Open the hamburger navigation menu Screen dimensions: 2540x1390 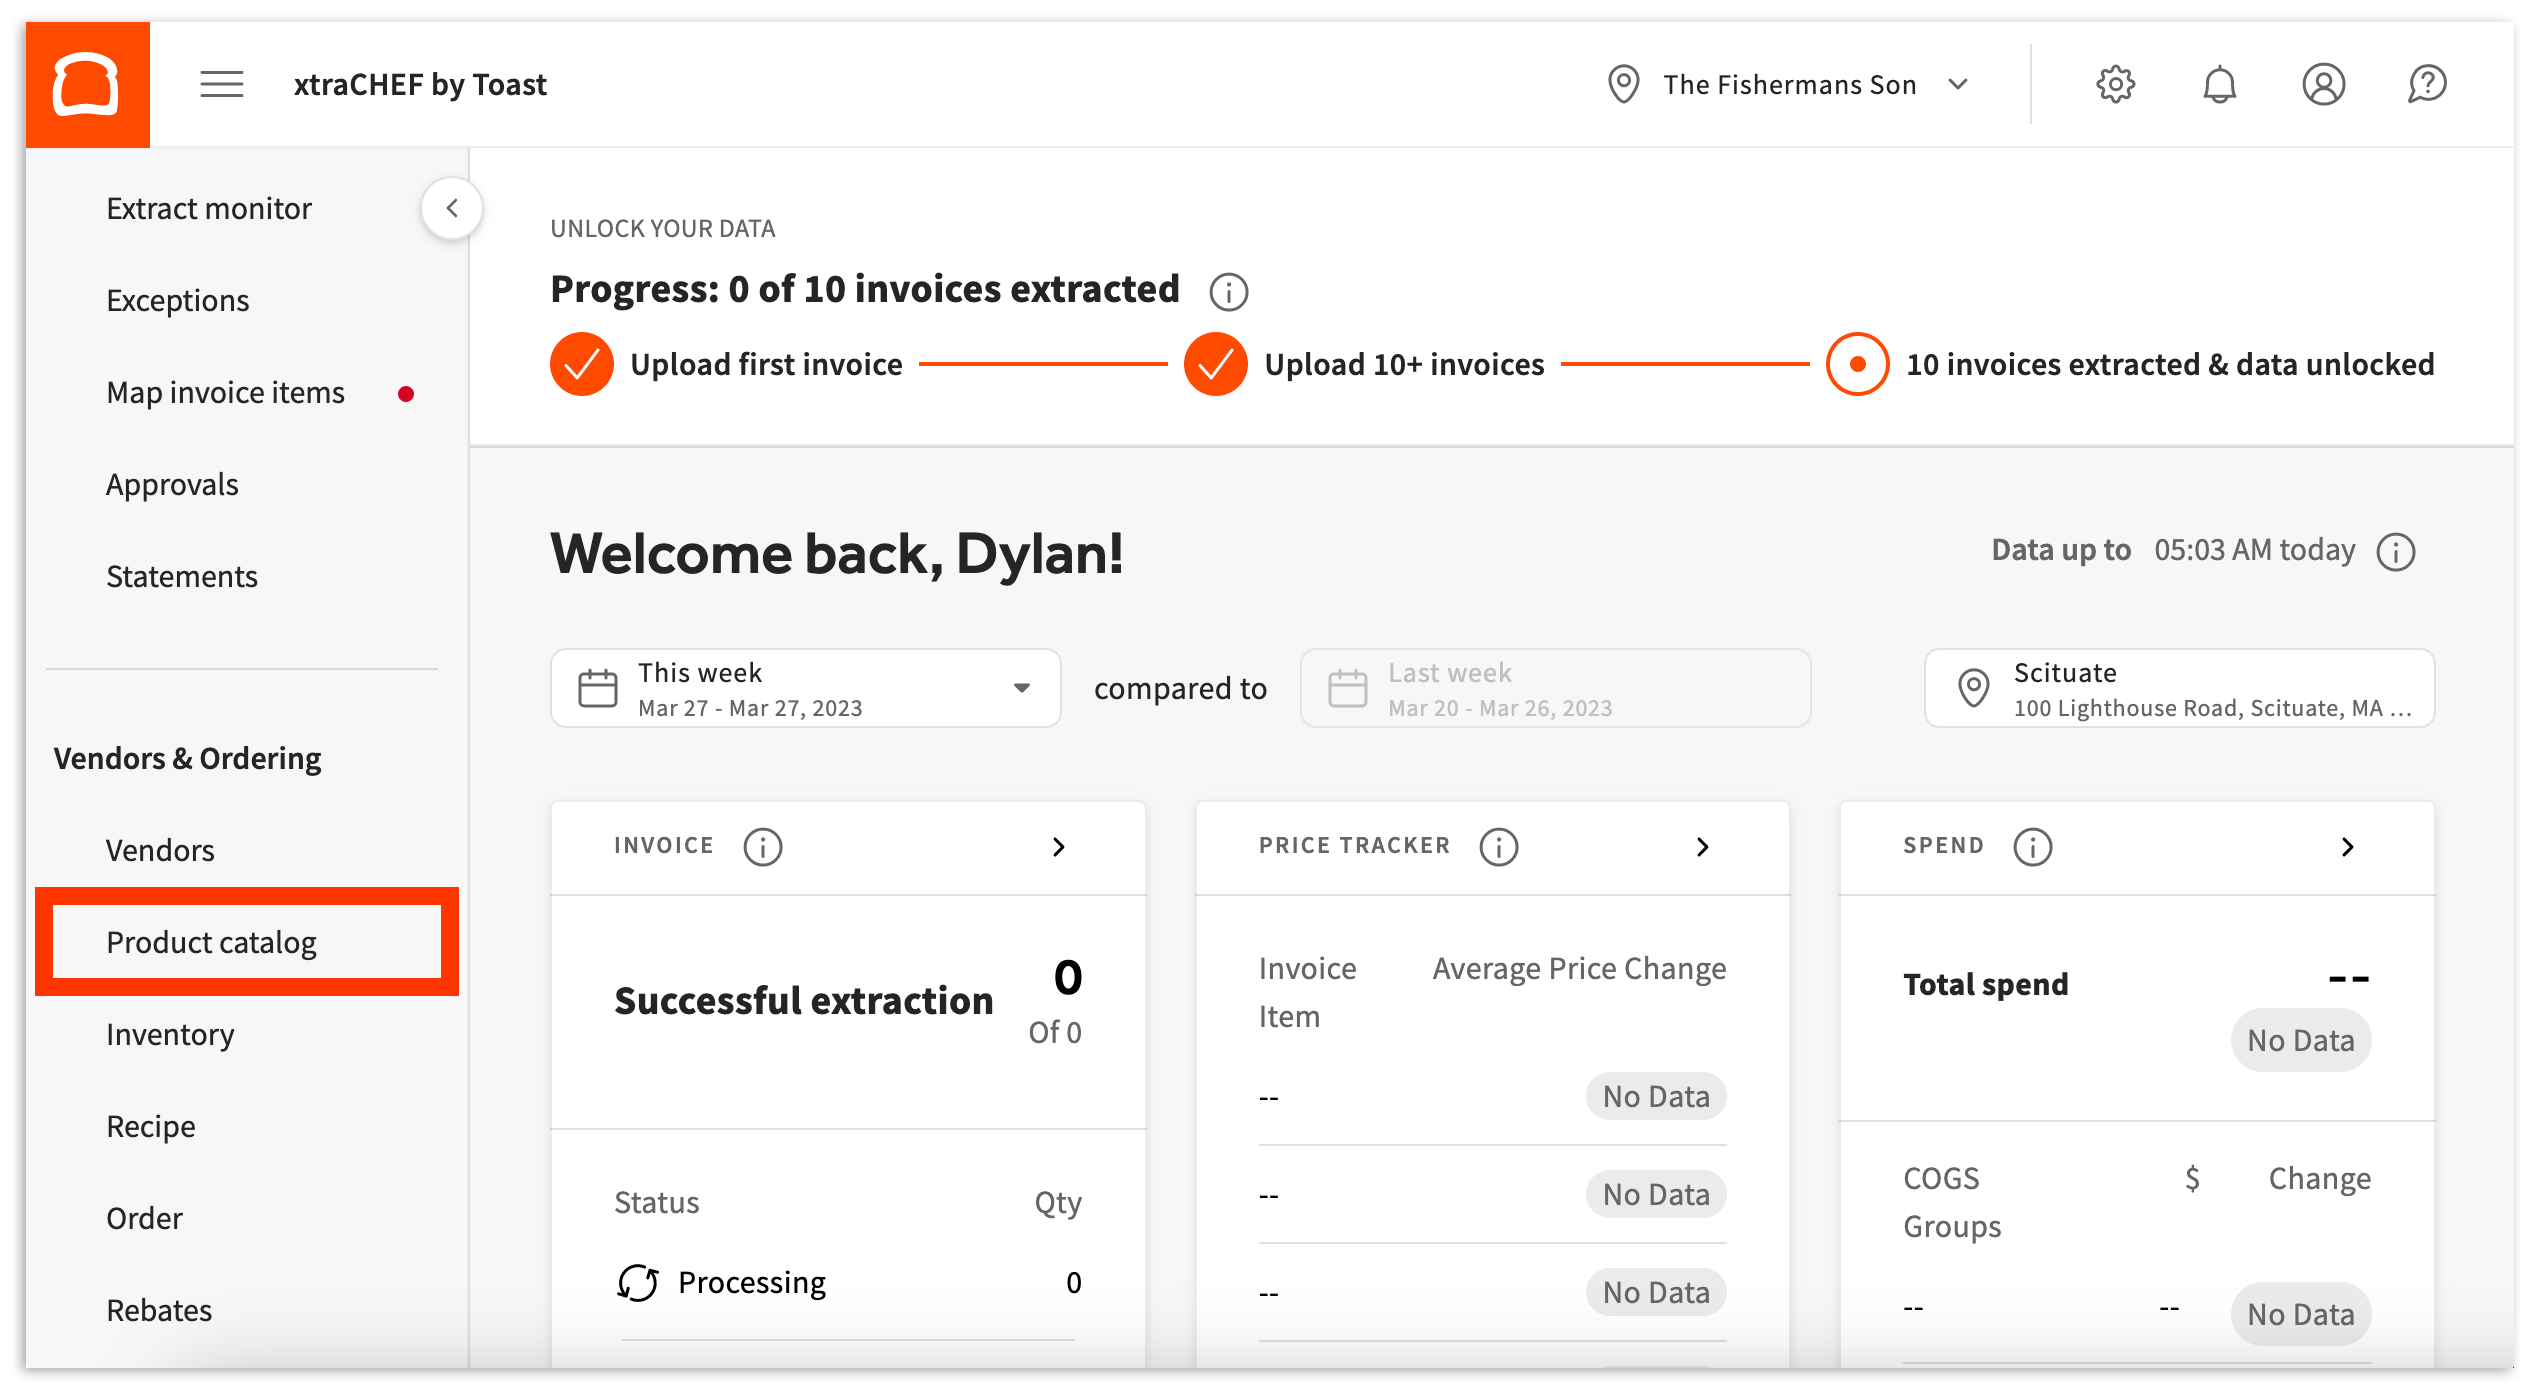[x=222, y=84]
